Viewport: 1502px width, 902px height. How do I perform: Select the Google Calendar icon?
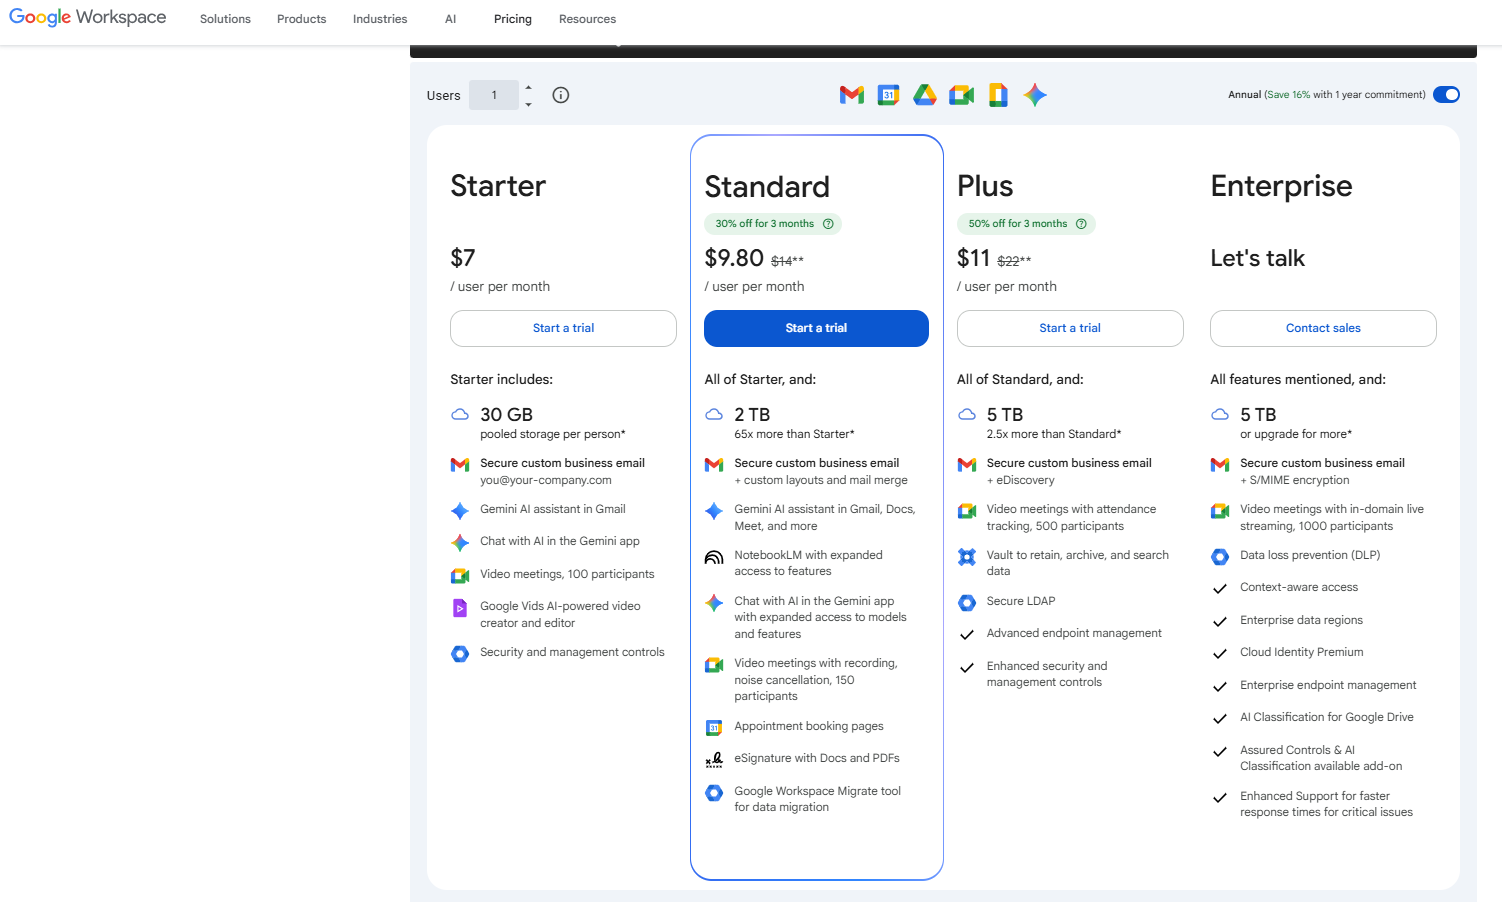(x=888, y=95)
